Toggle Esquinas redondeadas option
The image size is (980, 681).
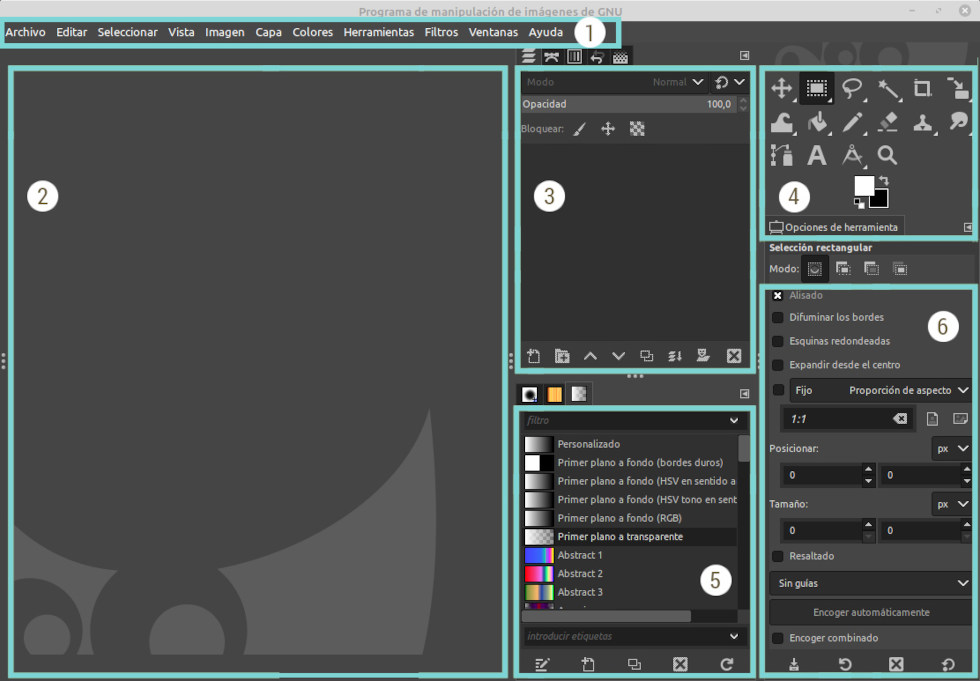click(778, 341)
